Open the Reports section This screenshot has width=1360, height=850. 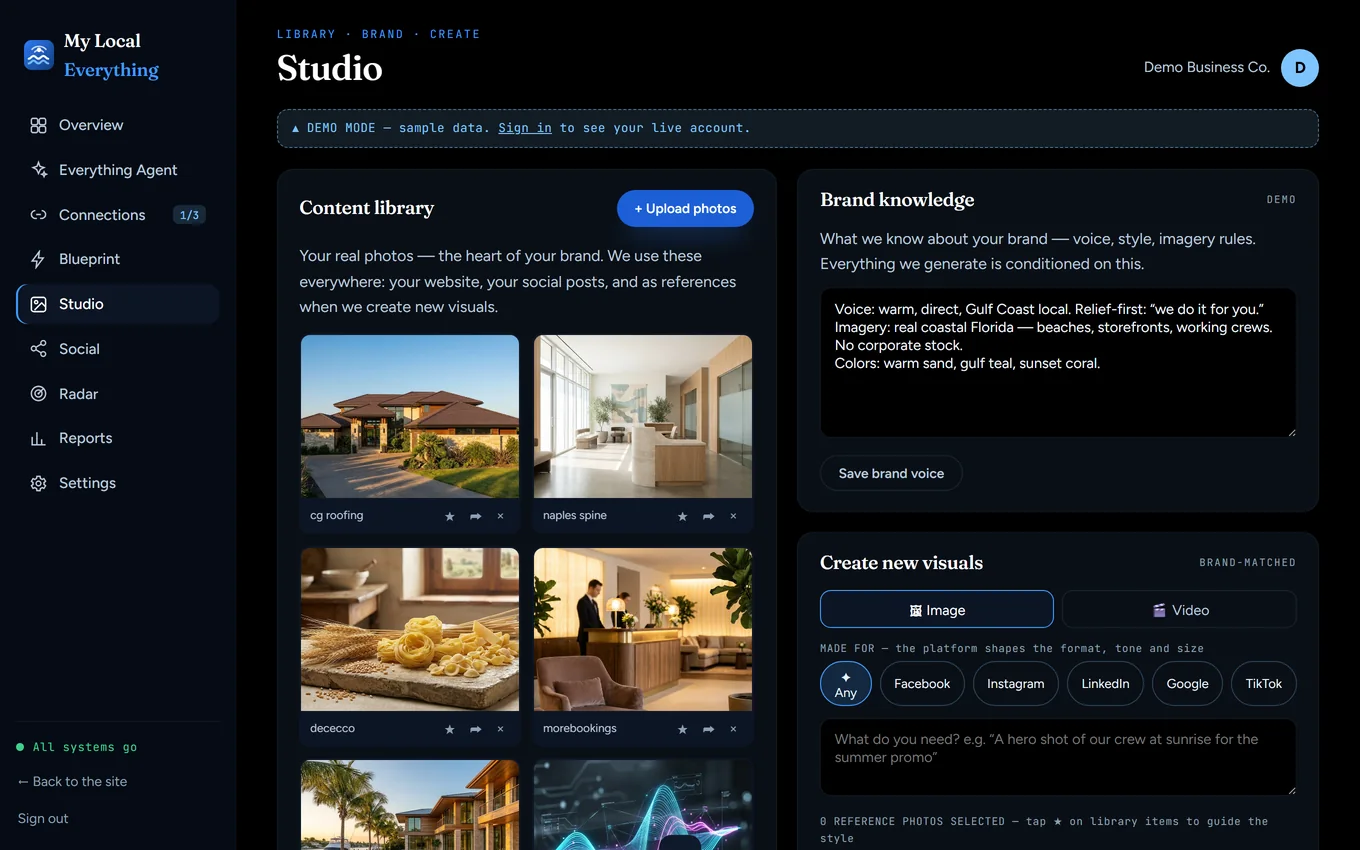[118, 438]
